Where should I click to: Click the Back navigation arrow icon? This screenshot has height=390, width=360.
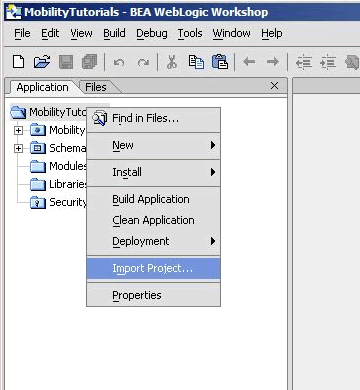(x=249, y=62)
